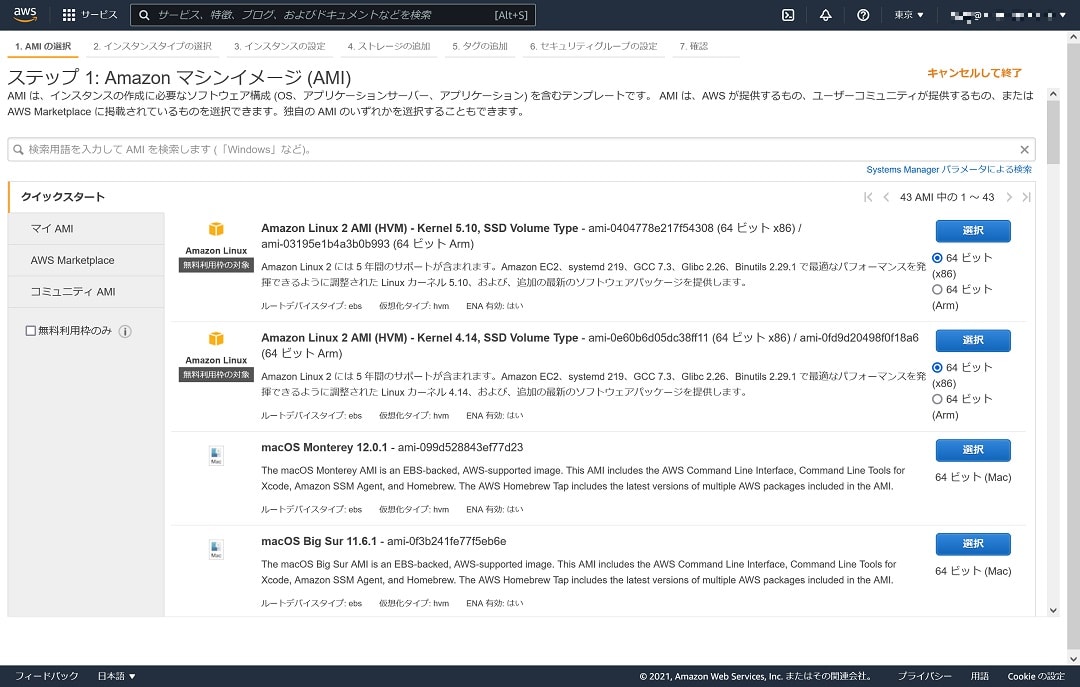Go to the next AMI page arrow
This screenshot has width=1080, height=687.
(x=1008, y=197)
